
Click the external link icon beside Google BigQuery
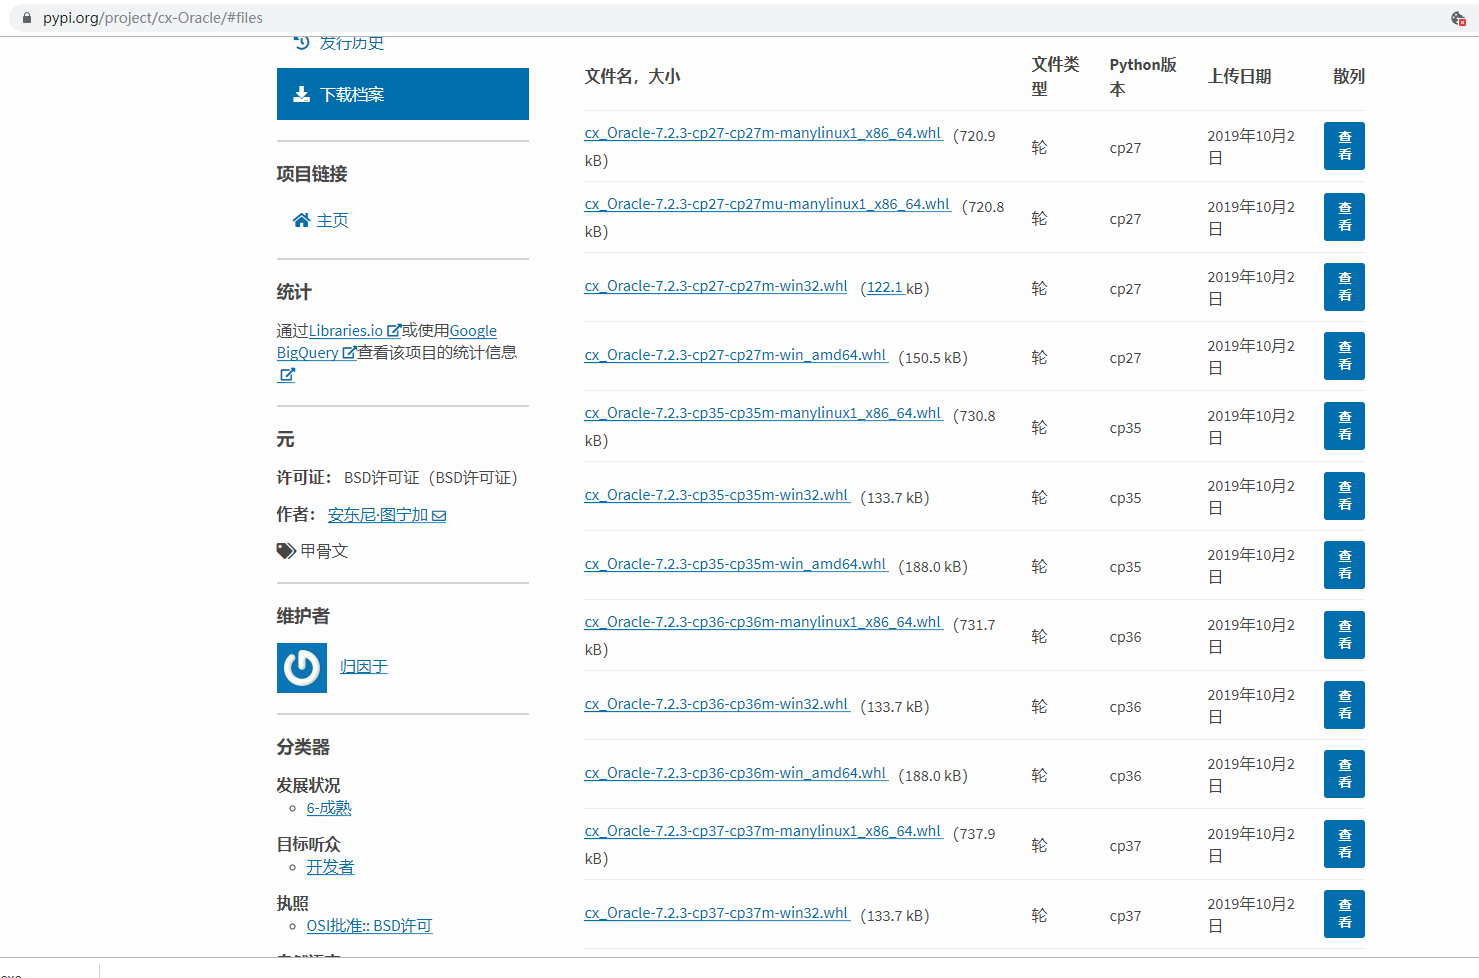[348, 352]
